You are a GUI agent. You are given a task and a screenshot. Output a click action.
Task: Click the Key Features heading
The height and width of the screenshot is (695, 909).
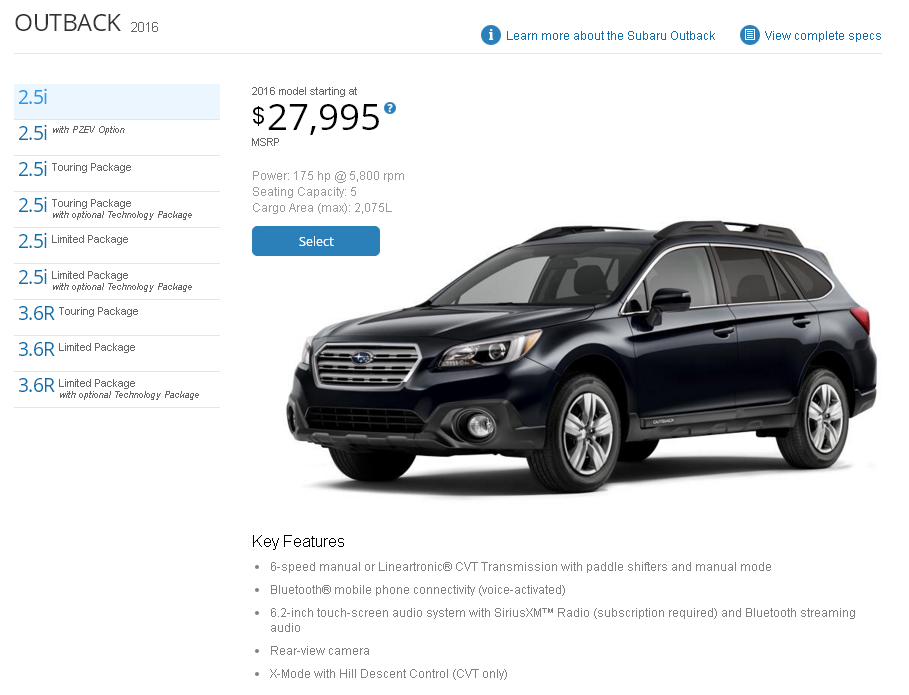[298, 541]
